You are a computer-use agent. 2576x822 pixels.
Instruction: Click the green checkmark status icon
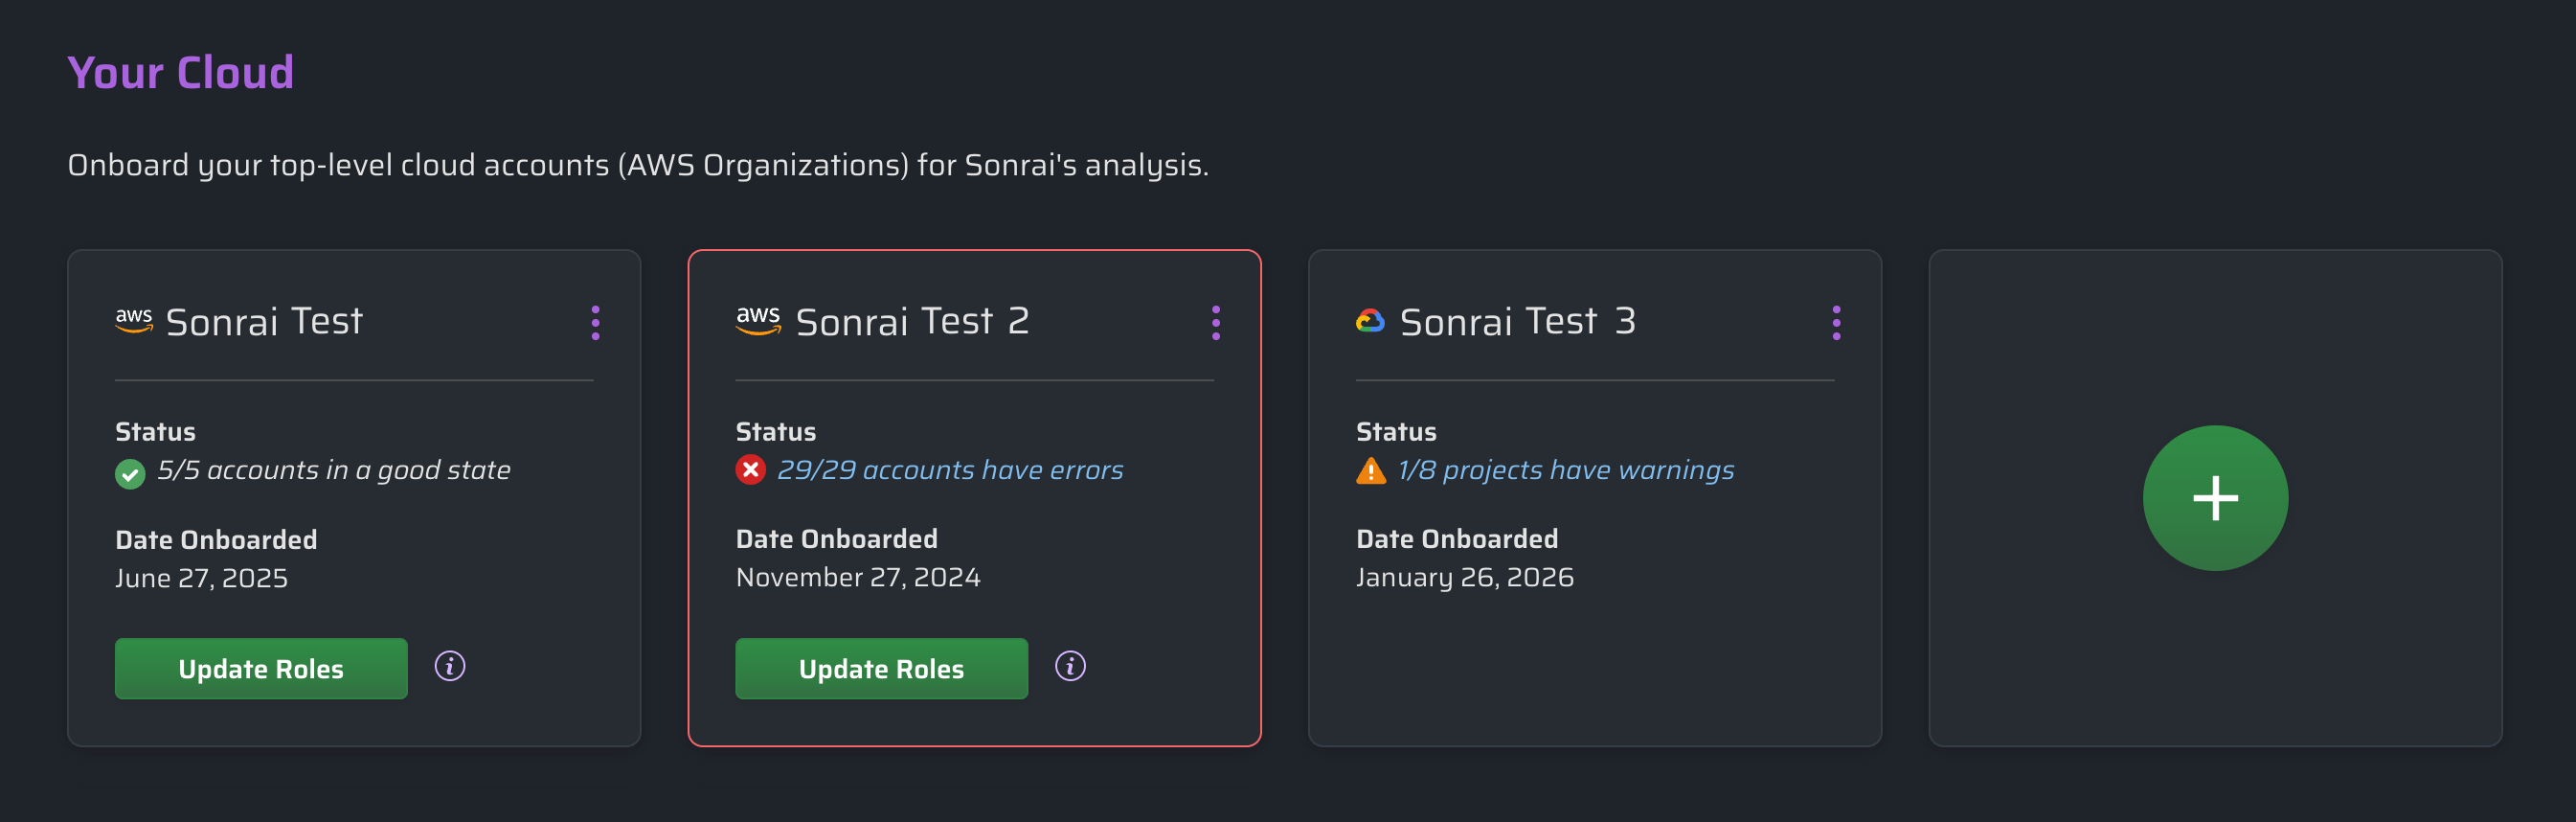(x=130, y=473)
